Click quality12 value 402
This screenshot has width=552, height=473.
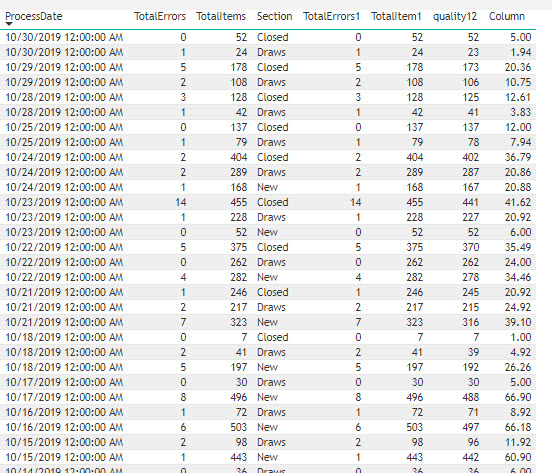[471, 157]
